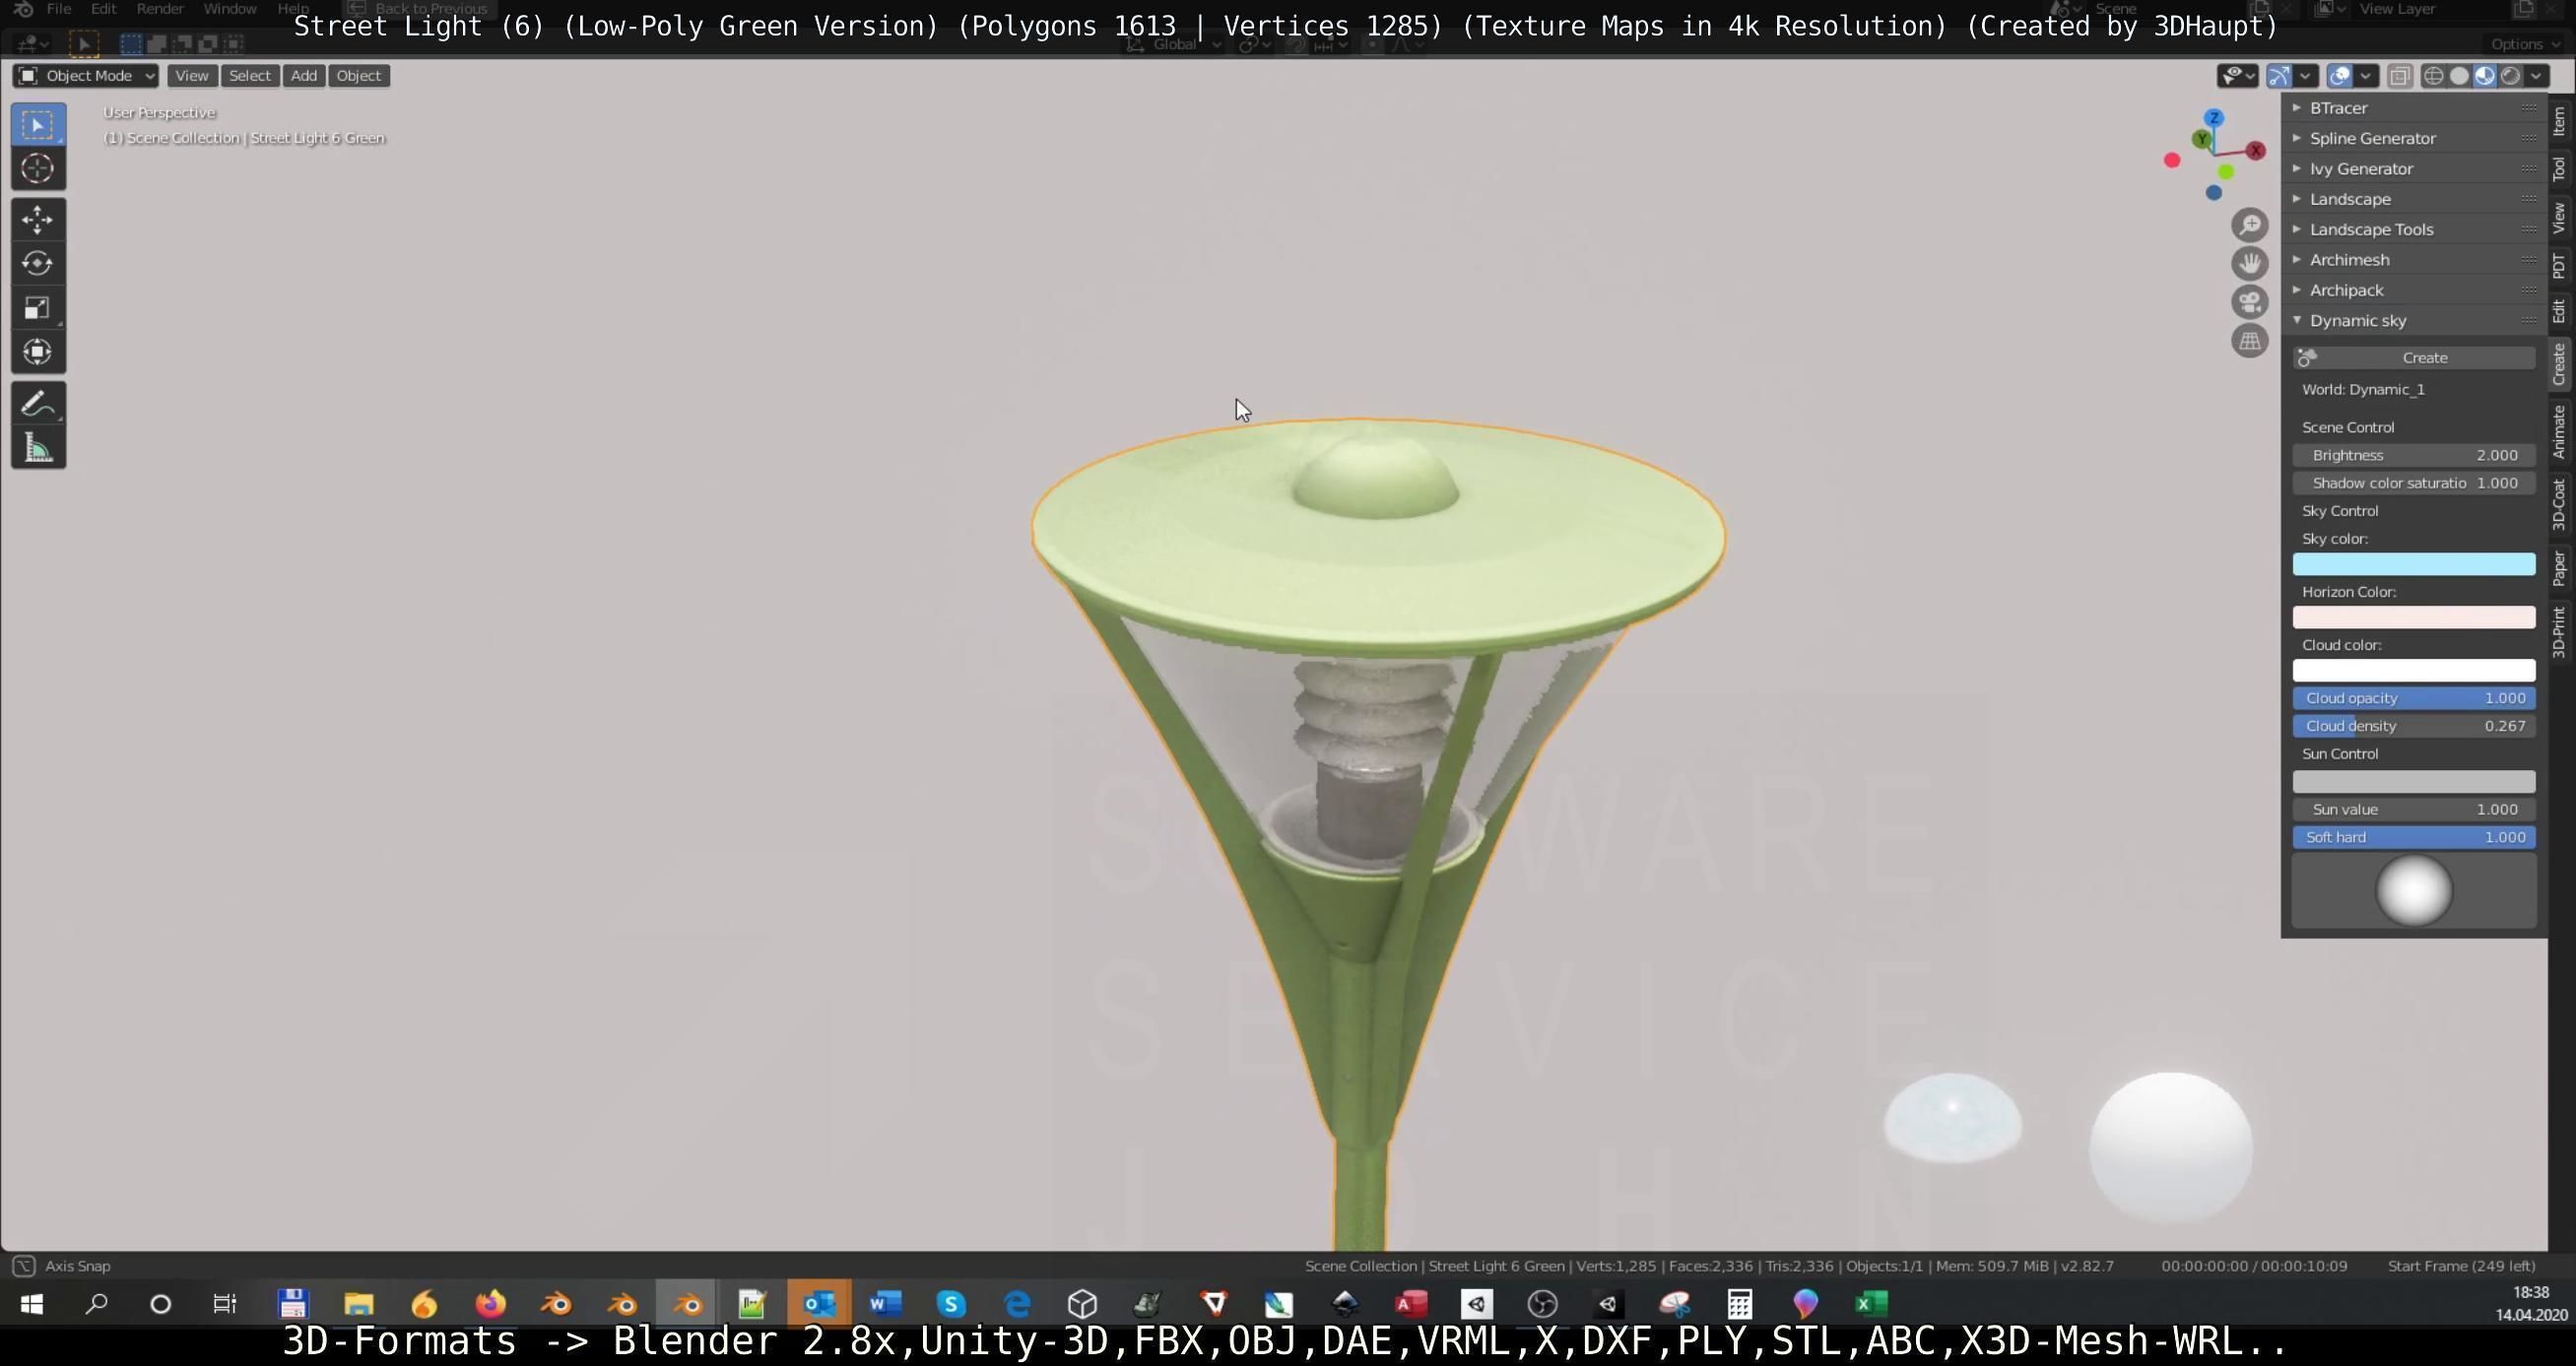
Task: Switch to Solid shading
Action: 2459,76
